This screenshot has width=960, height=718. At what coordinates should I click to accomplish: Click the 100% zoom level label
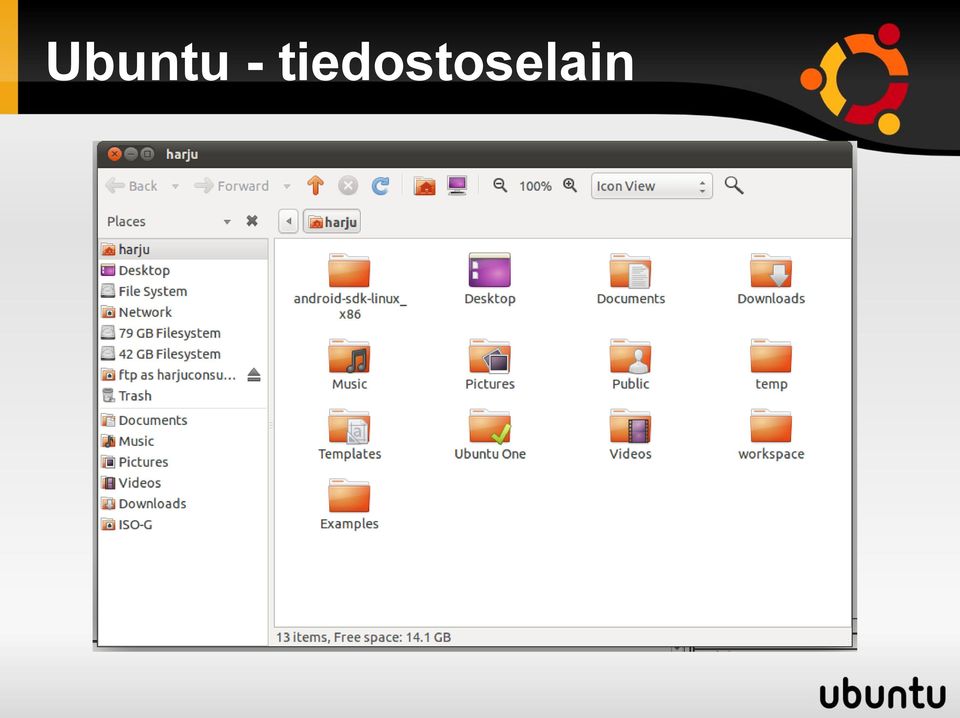(535, 186)
